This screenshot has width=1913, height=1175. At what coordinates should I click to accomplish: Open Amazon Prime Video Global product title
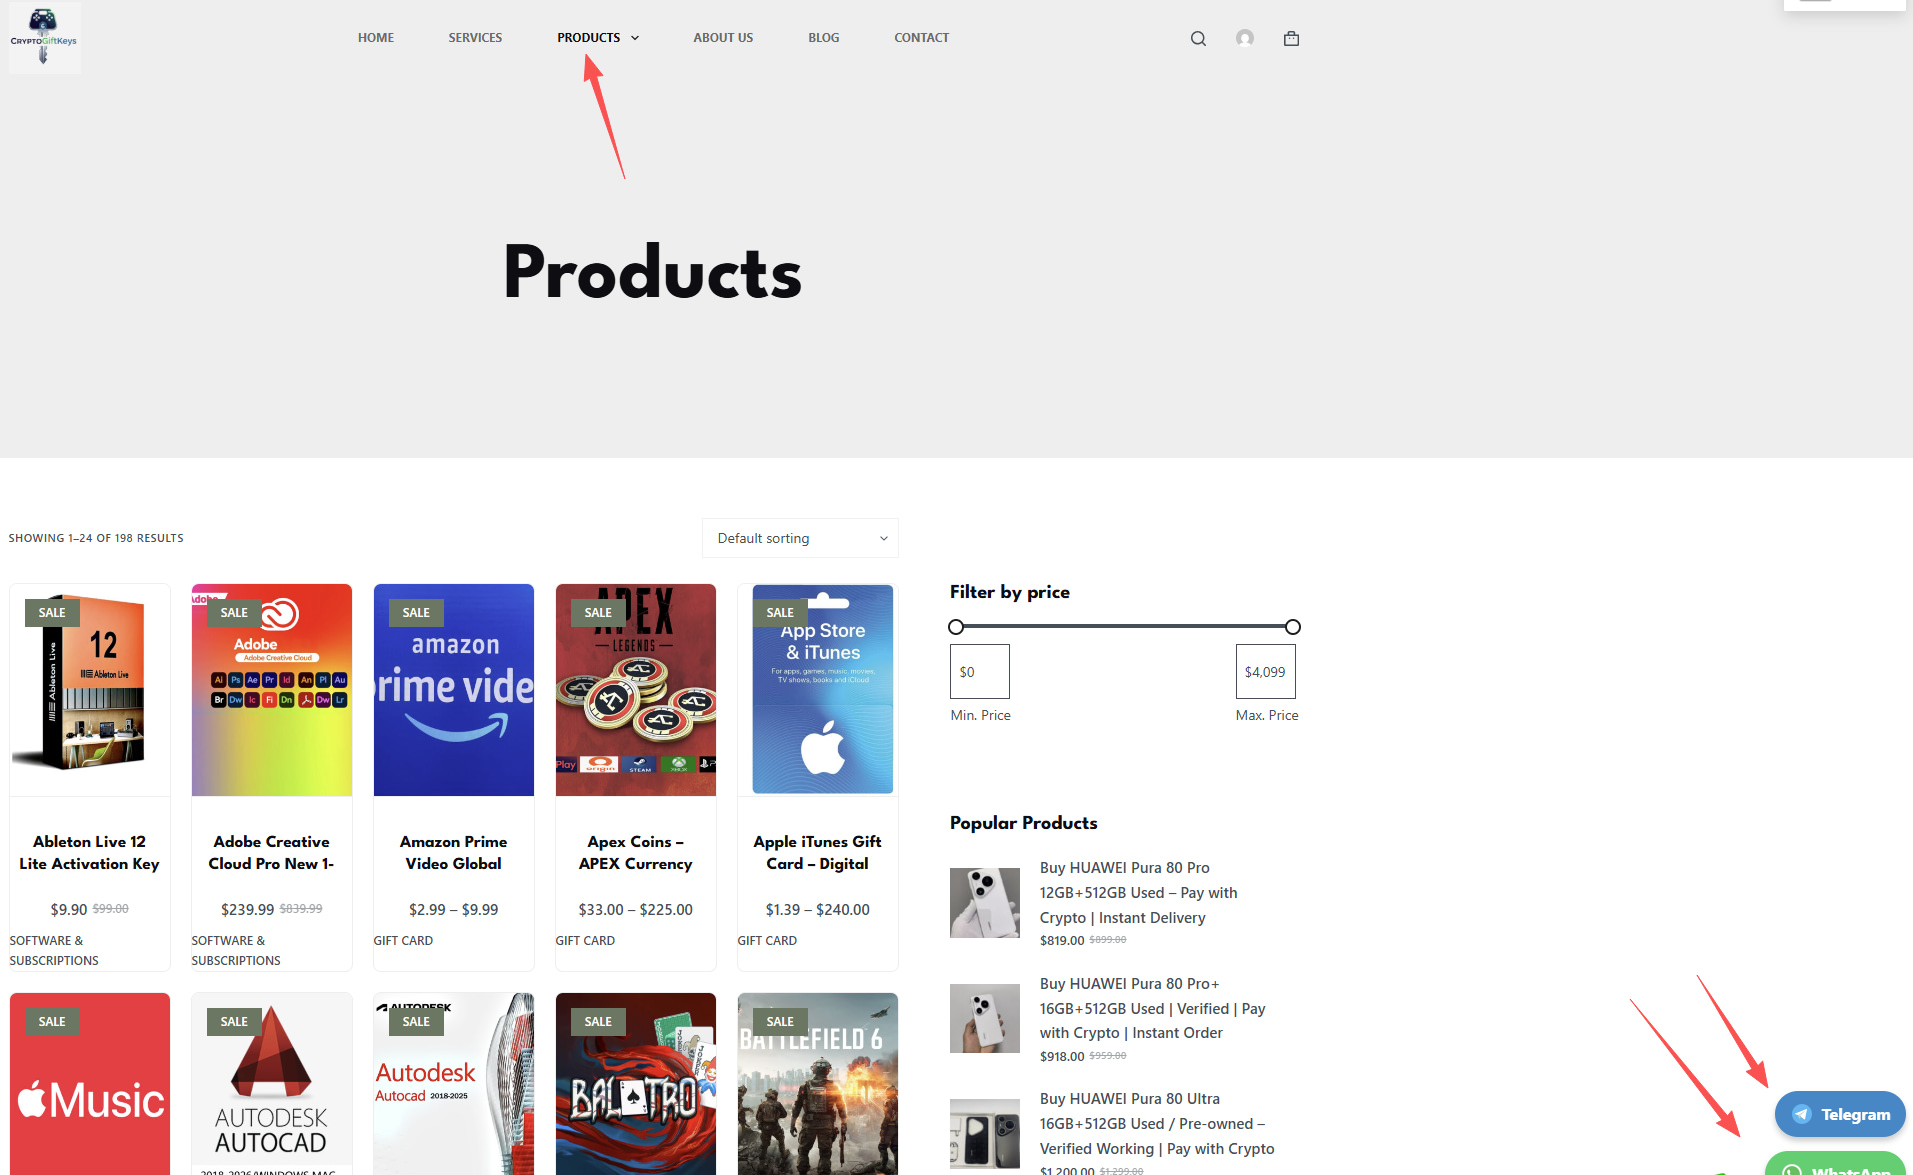[453, 853]
